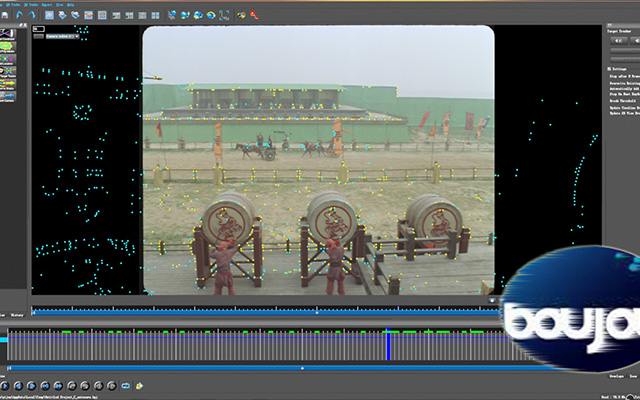Click the Target Tracker panel header icon
Viewport: 640px width, 400px height.
[609, 25]
